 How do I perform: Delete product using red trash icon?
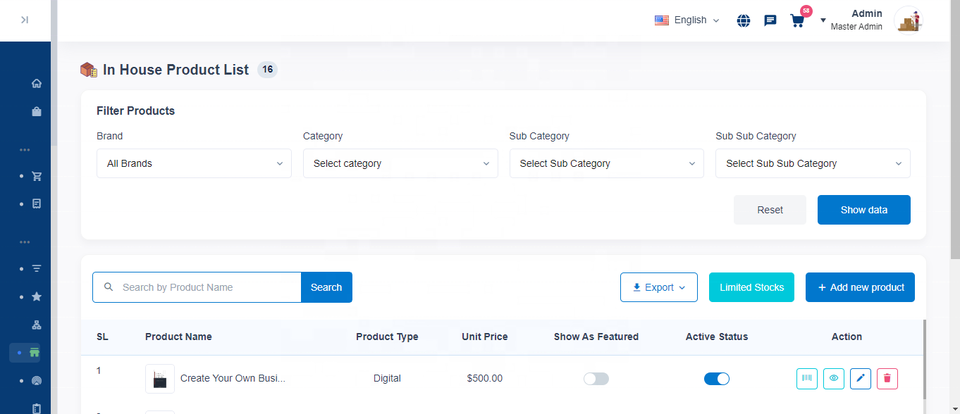click(887, 379)
